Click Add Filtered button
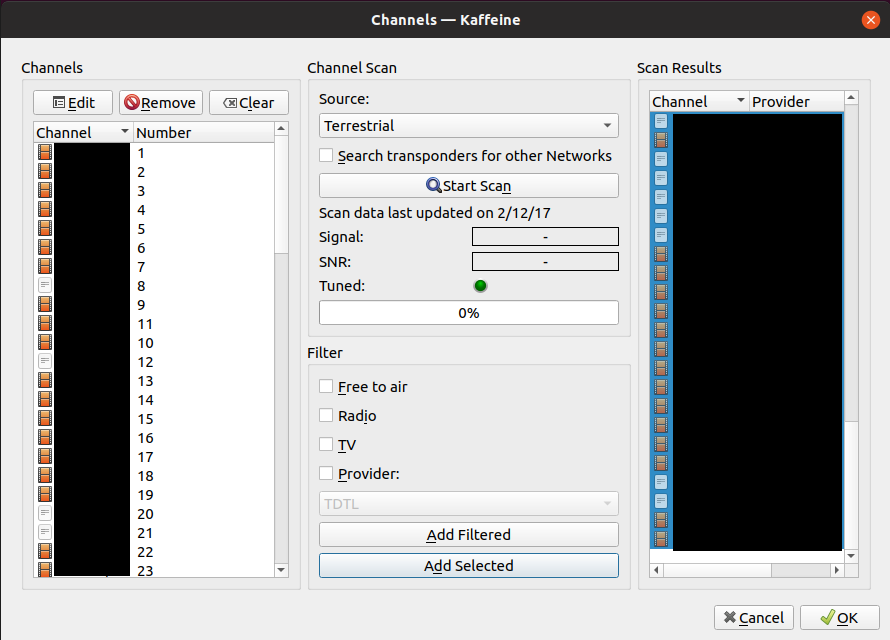 click(469, 534)
